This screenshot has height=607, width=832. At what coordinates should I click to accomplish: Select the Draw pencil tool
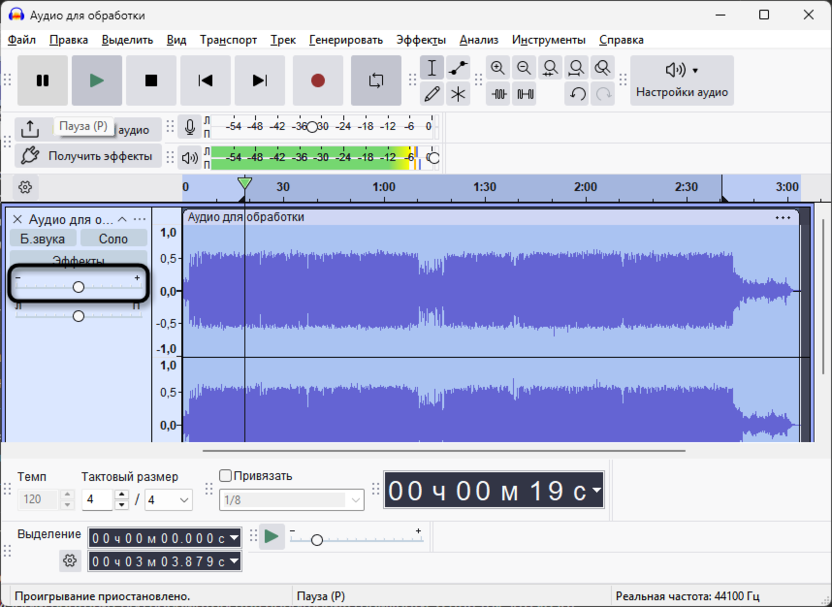[432, 94]
